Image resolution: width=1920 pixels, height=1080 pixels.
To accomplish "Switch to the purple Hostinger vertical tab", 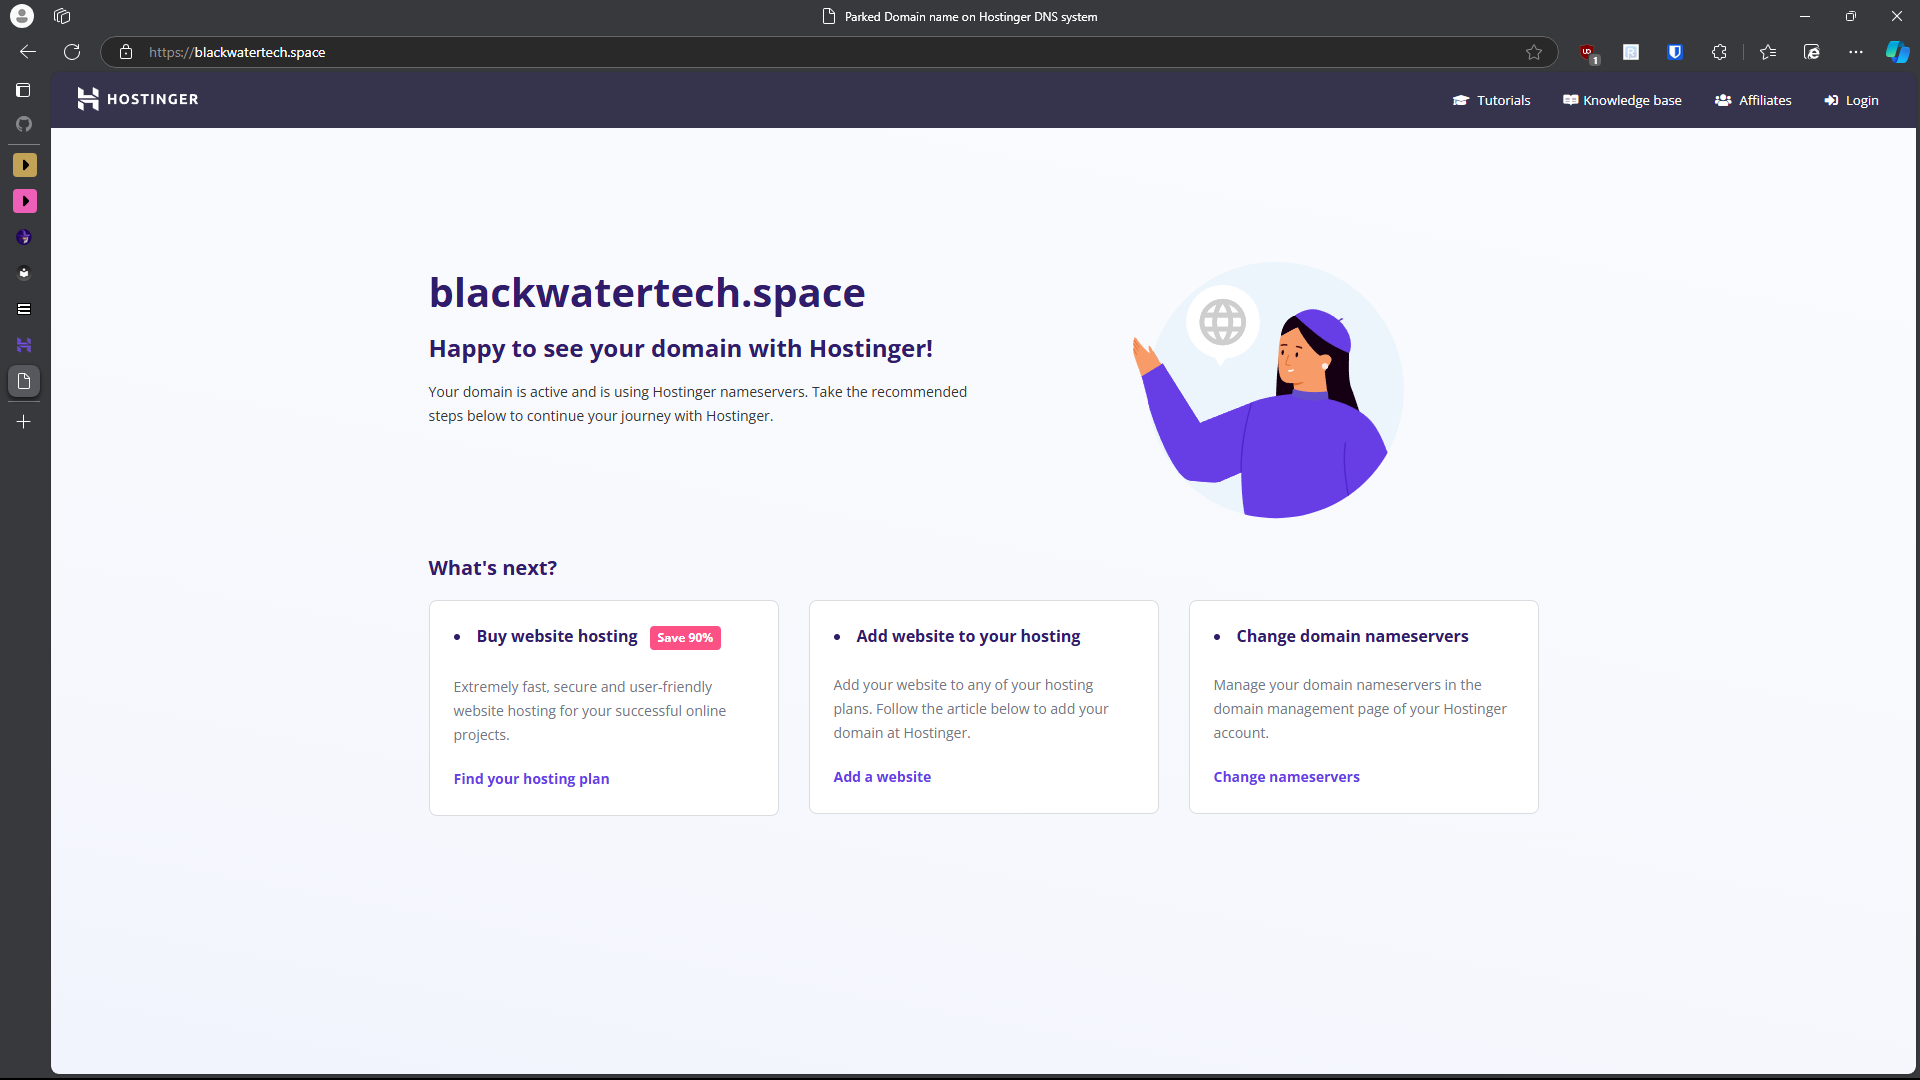I will [x=24, y=345].
